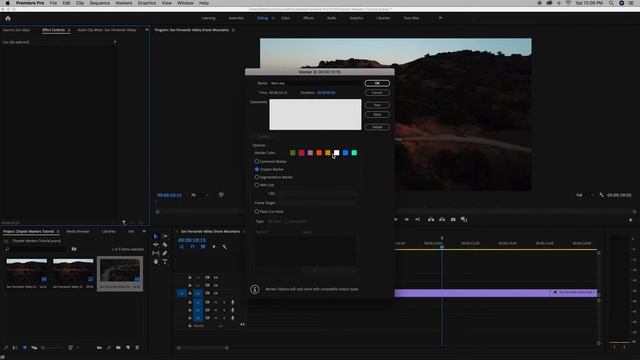The height and width of the screenshot is (360, 640).
Task: Toggle the timeline Linked Selection button
Action: (203, 247)
